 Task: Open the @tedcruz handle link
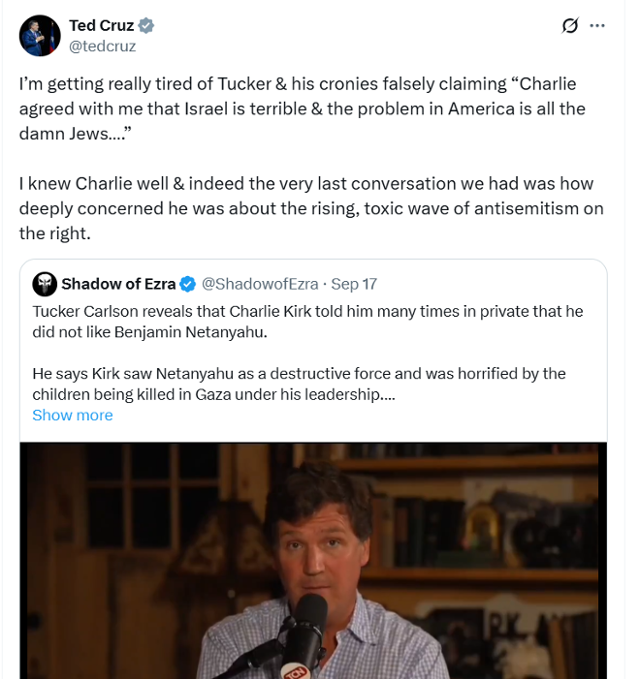point(102,46)
